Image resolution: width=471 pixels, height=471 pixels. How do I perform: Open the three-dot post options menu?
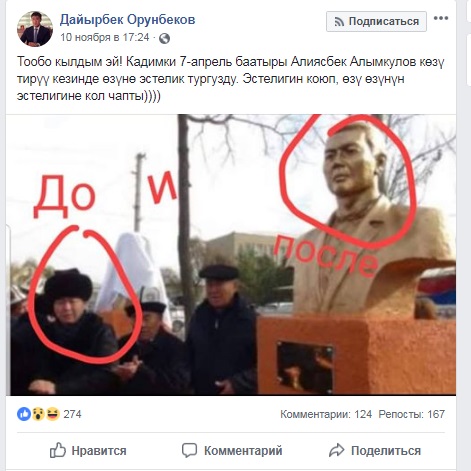pyautogui.click(x=441, y=18)
